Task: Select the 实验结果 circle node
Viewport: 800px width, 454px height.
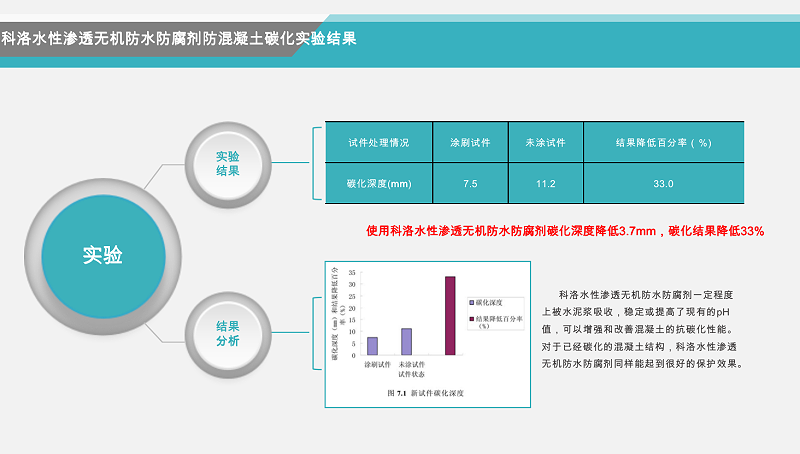Action: pos(228,163)
